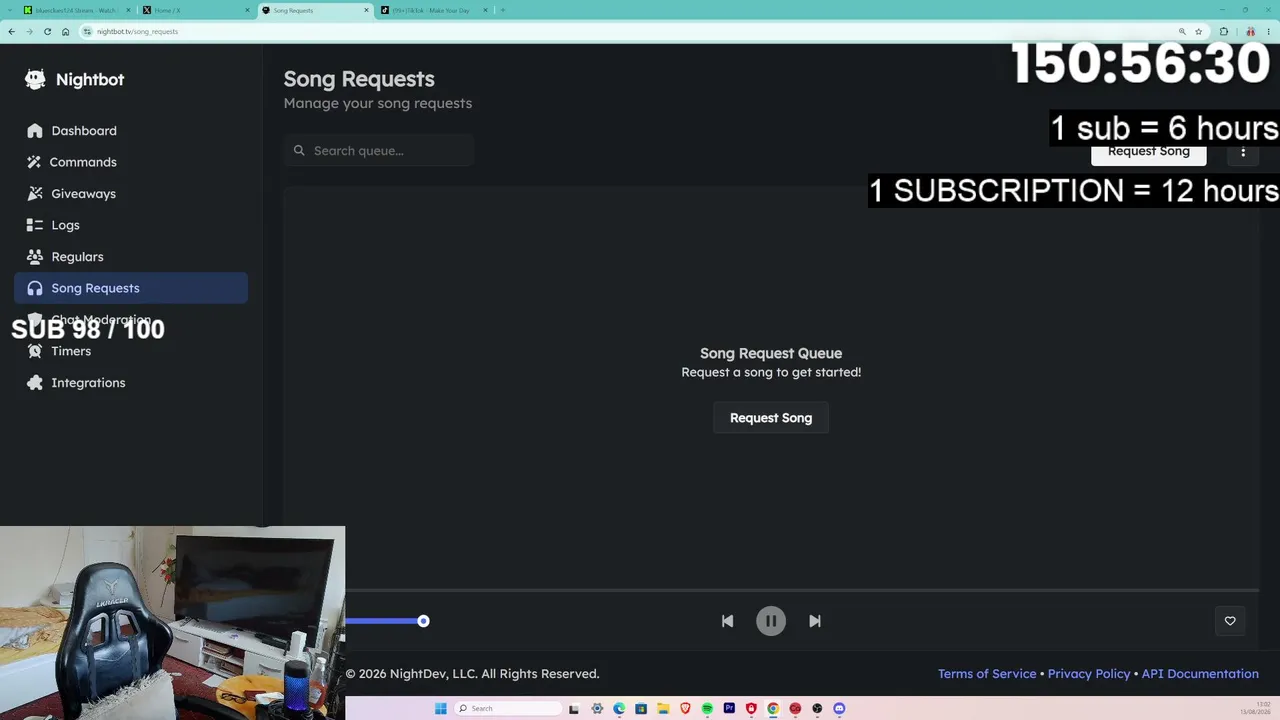The image size is (1280, 720).
Task: Switch to the Home / X tab
Action: (x=195, y=10)
